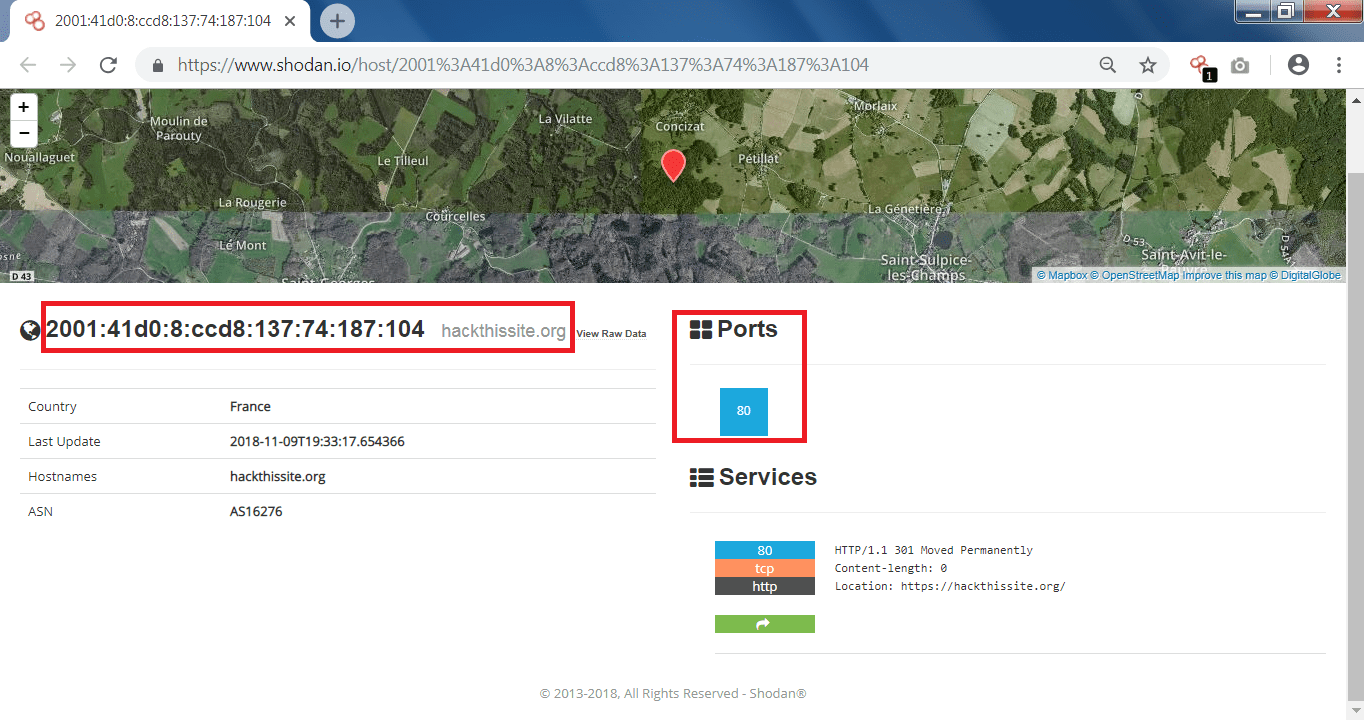Viewport: 1364px width, 720px height.
Task: Click the red map location pin
Action: point(674,165)
